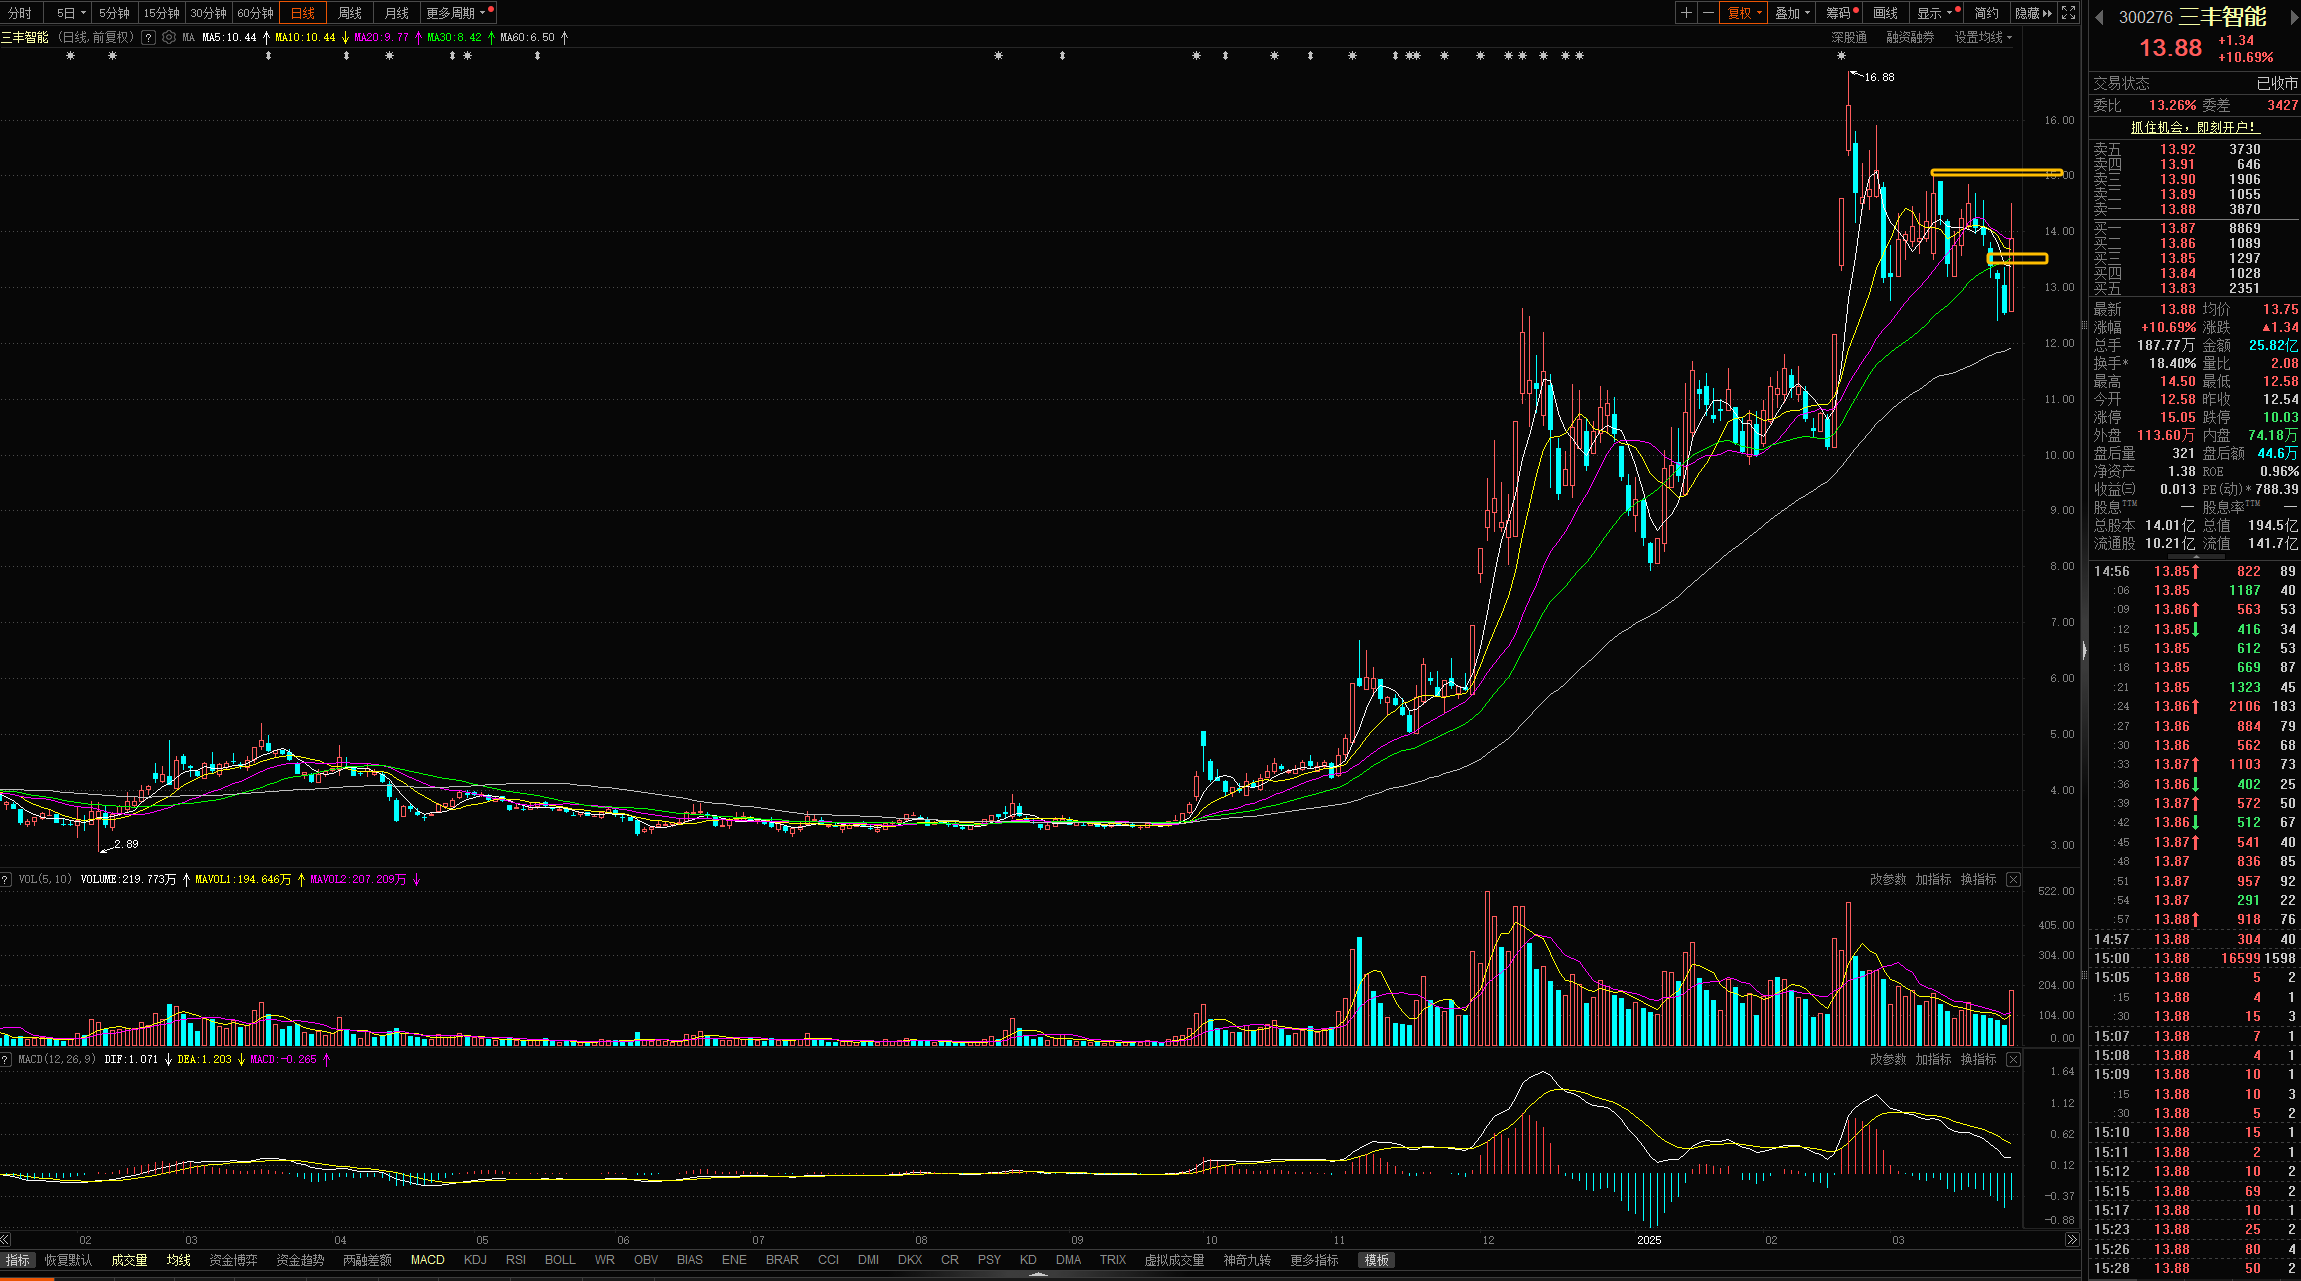Image resolution: width=2301 pixels, height=1281 pixels.
Task: Click the upper yellow drawn line
Action: coord(1995,172)
